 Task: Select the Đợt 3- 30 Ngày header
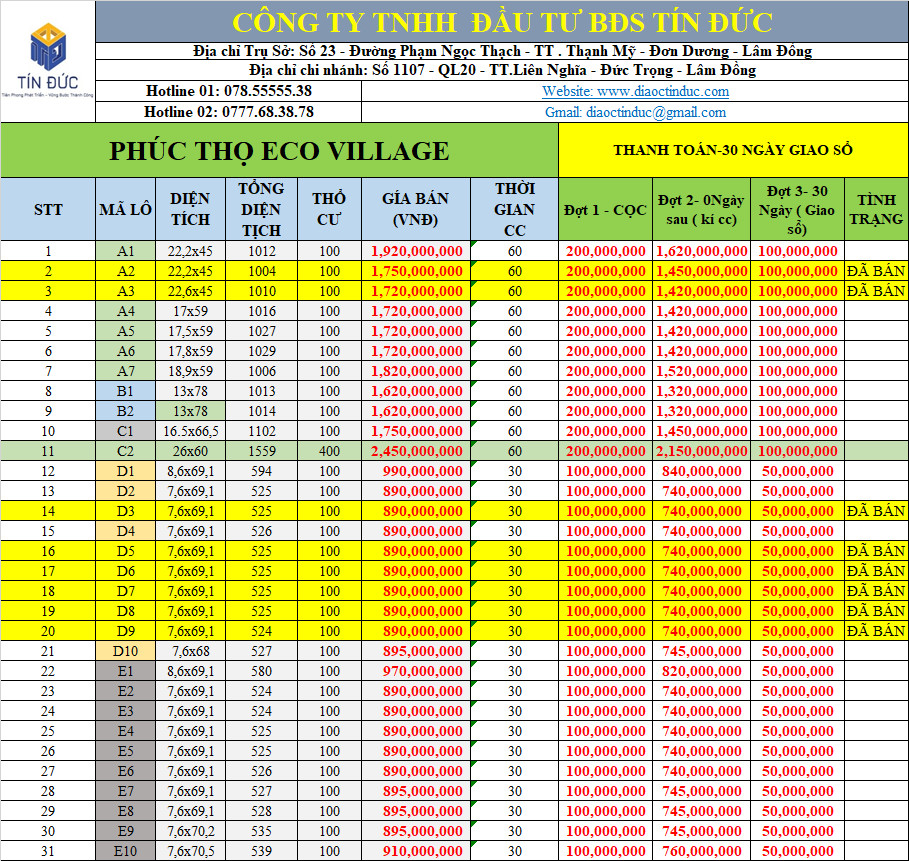point(798,209)
